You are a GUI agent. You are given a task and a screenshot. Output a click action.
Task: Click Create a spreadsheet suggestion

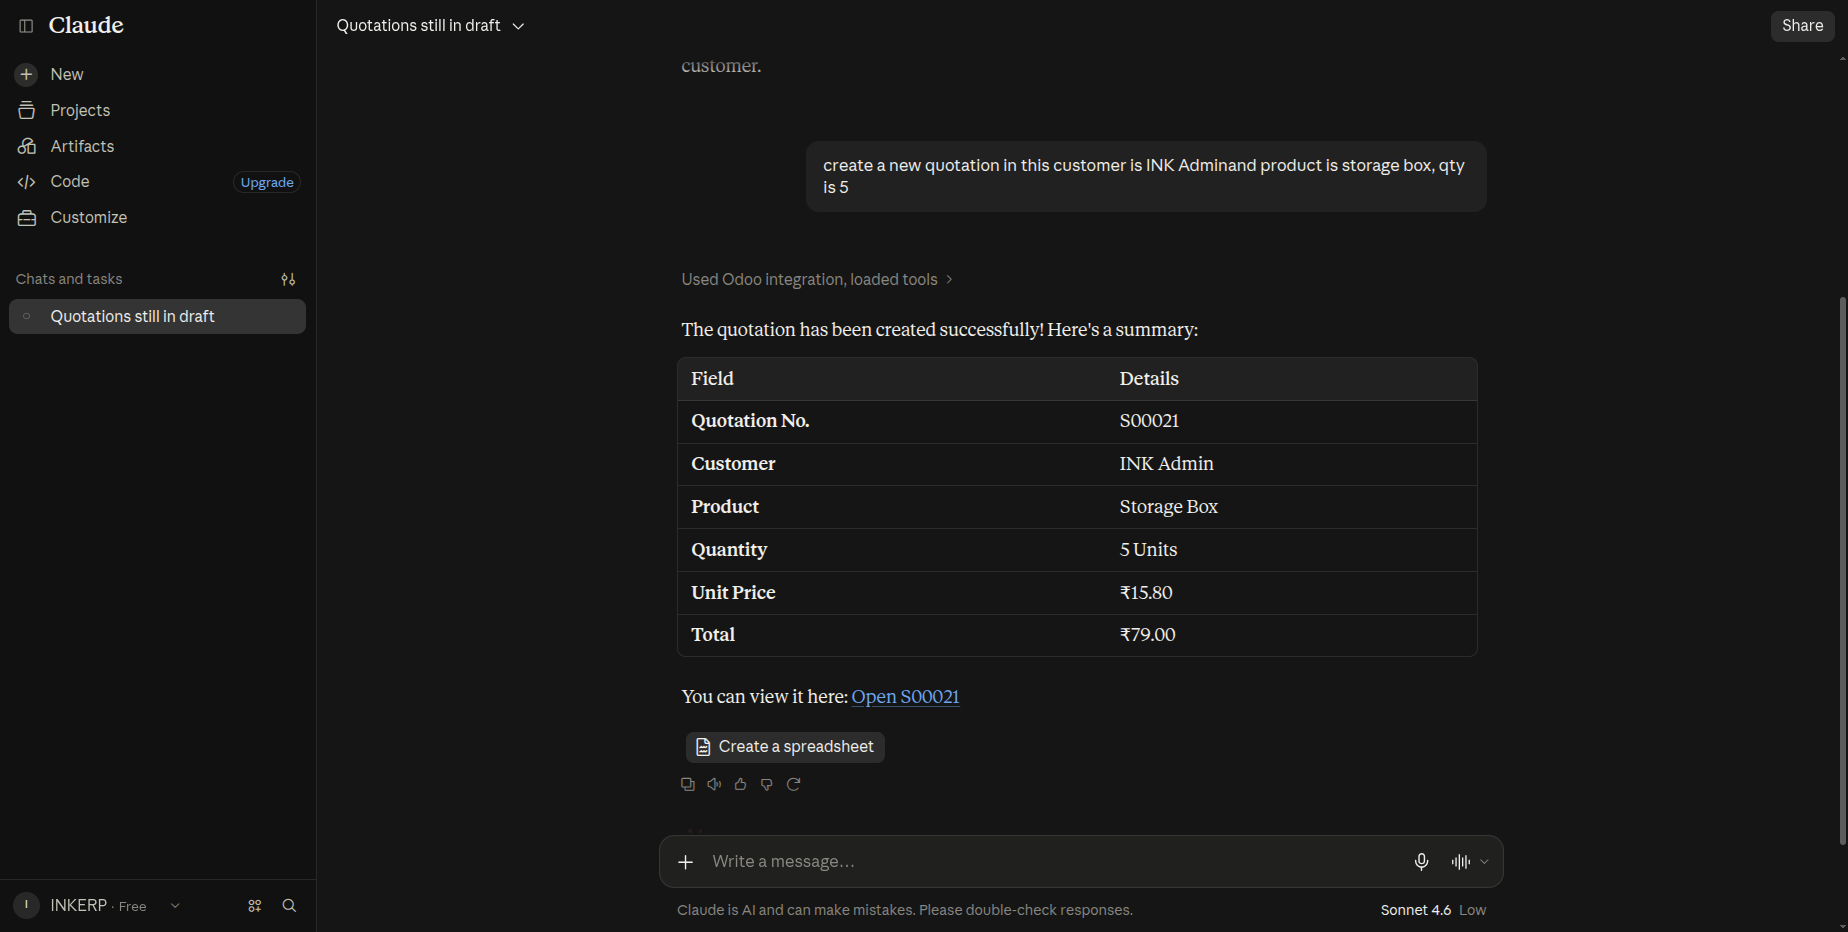pyautogui.click(x=785, y=747)
